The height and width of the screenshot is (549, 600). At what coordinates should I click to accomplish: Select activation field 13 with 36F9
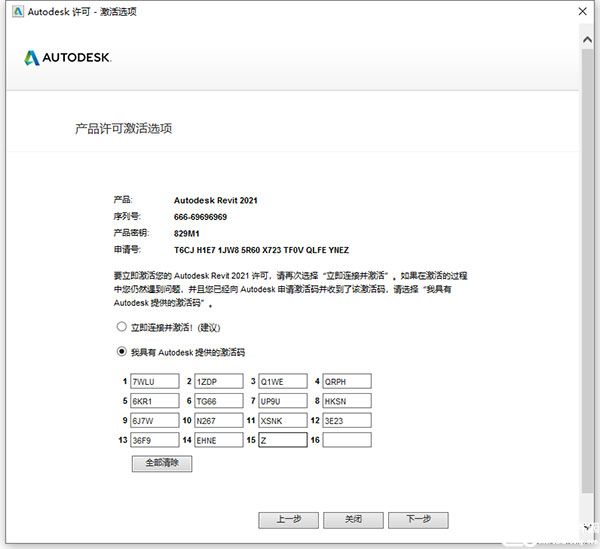(154, 440)
